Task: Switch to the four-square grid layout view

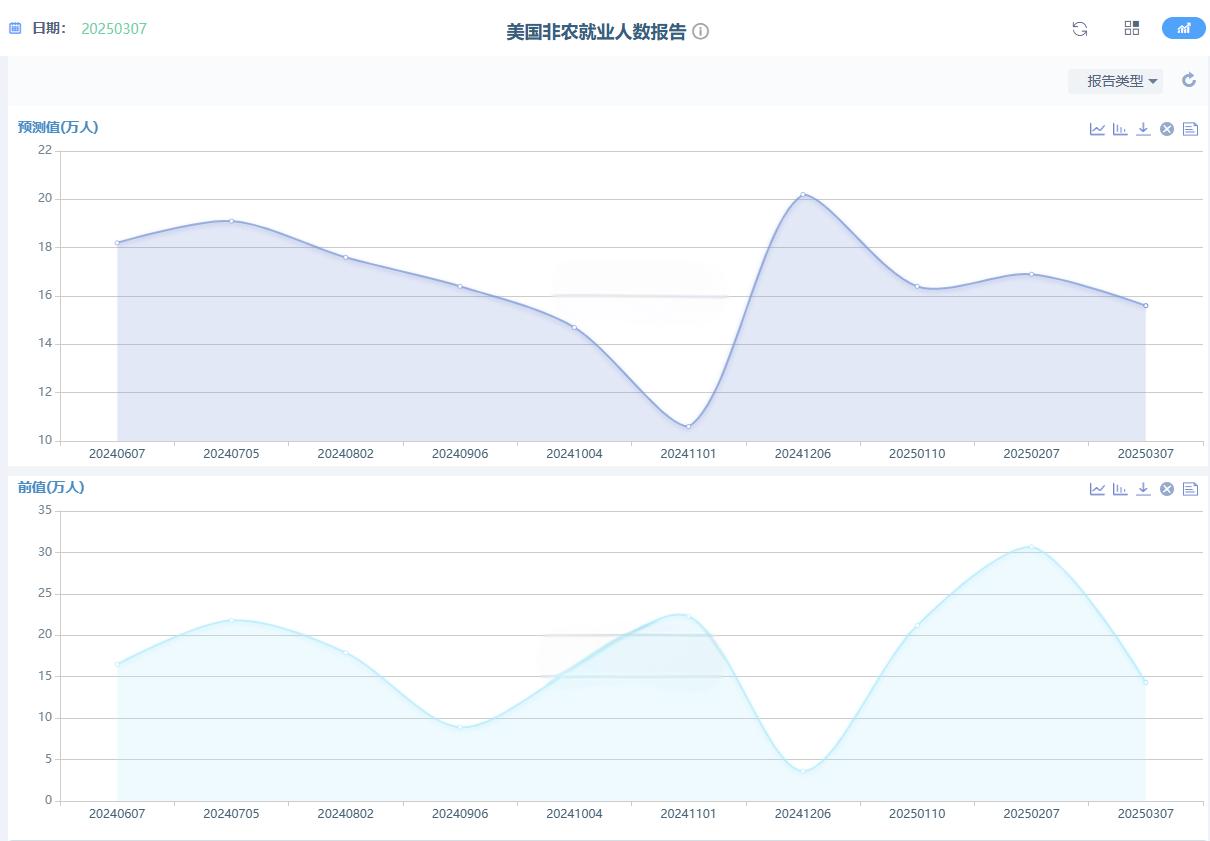Action: pos(1132,29)
